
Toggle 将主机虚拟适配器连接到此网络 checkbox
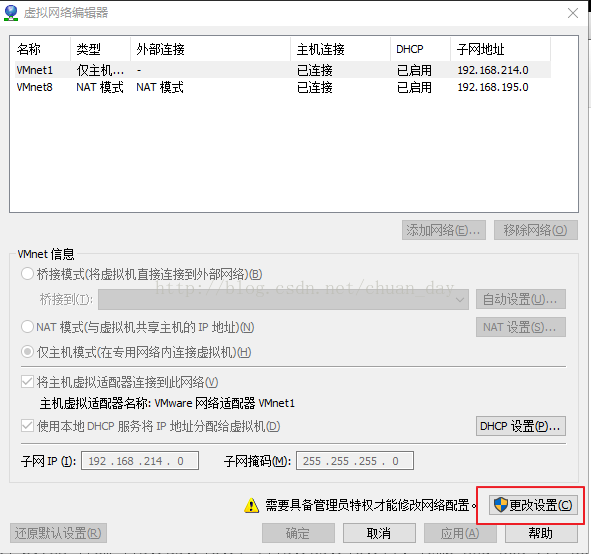pos(27,382)
